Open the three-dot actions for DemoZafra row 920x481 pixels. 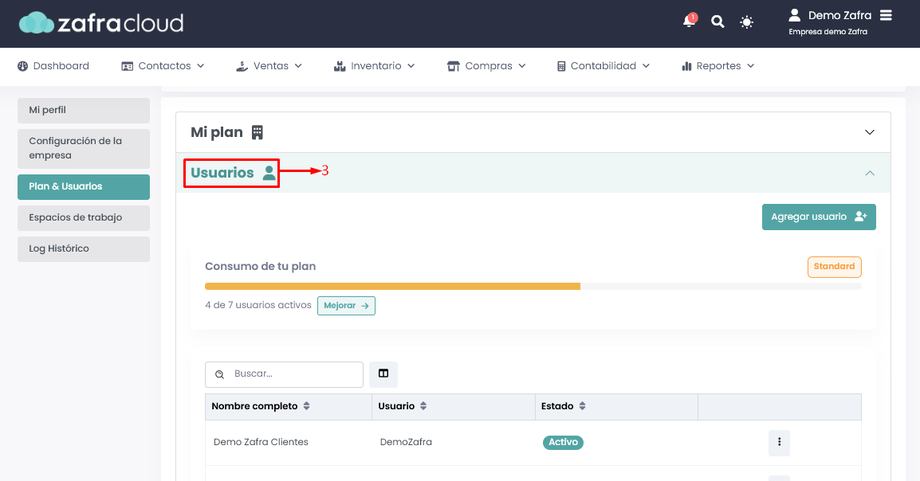(x=779, y=442)
